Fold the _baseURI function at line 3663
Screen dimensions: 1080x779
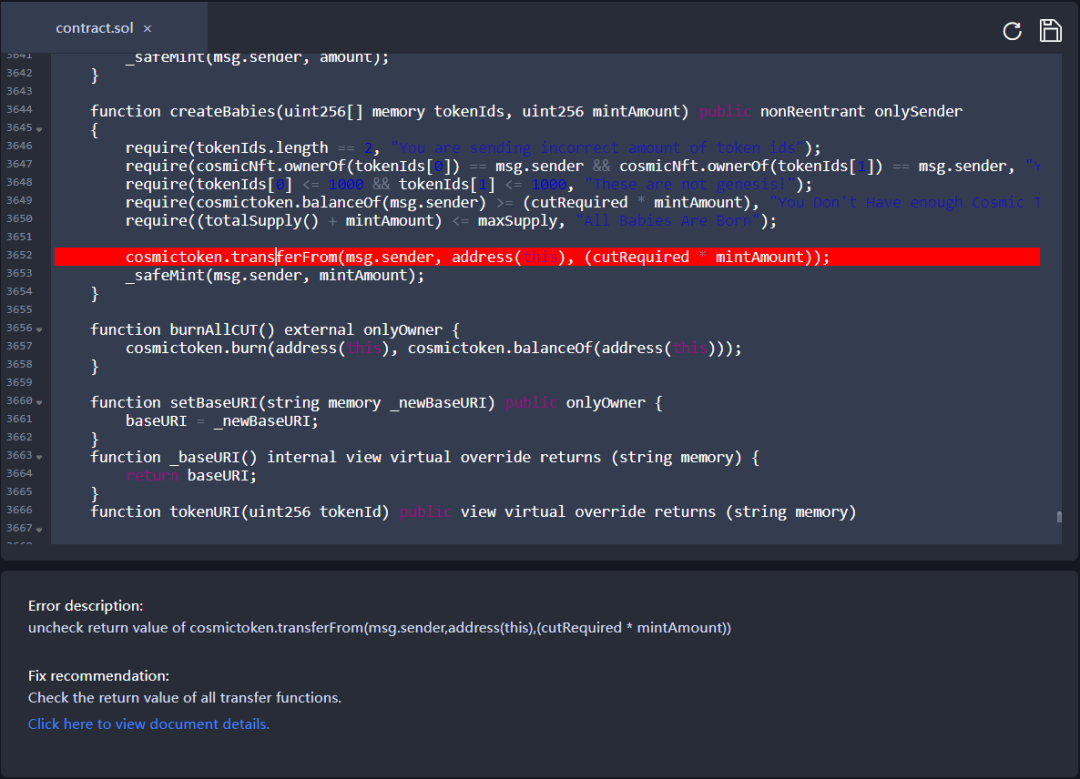39,456
